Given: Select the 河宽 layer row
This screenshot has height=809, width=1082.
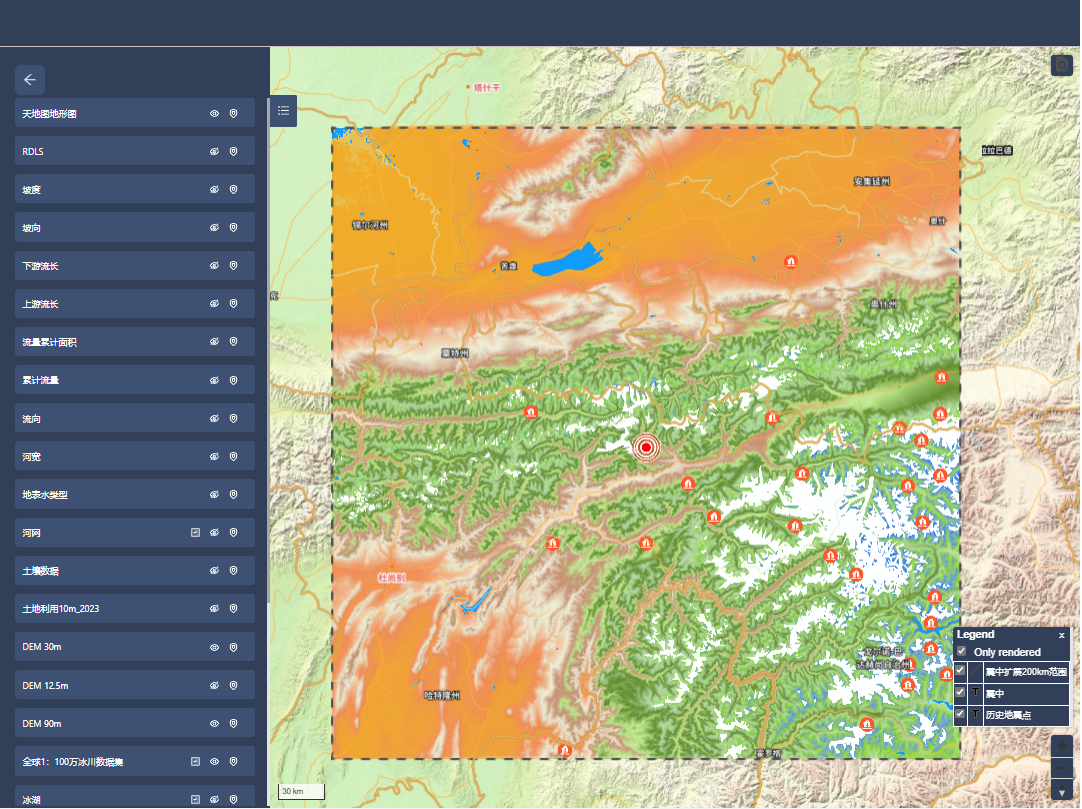Looking at the screenshot, I should [x=135, y=456].
